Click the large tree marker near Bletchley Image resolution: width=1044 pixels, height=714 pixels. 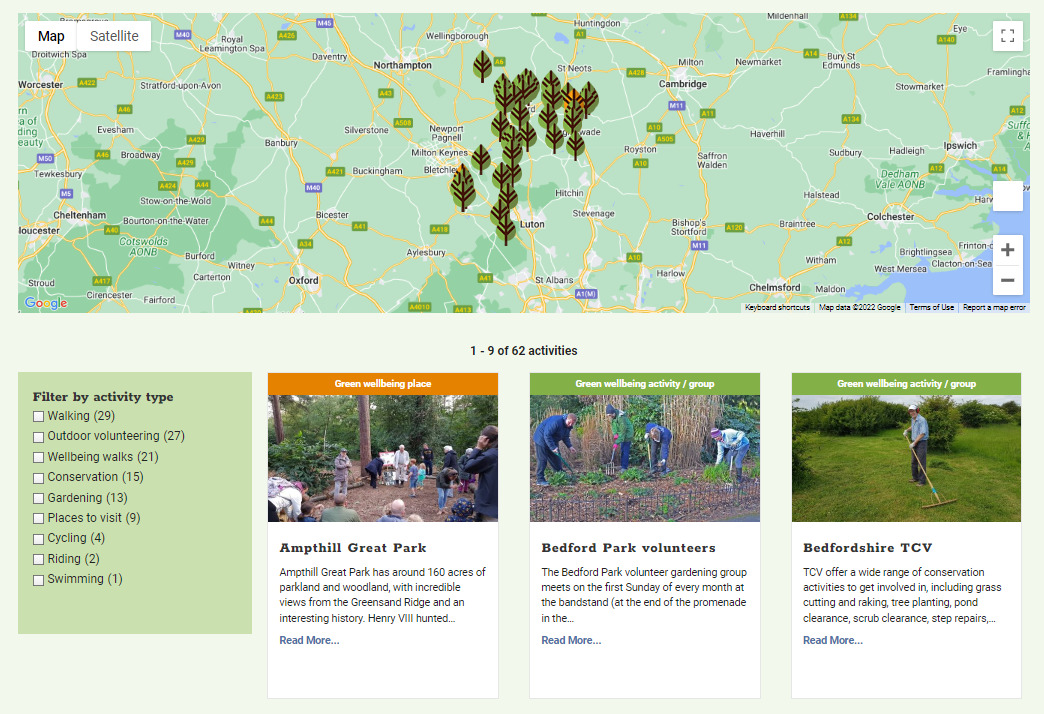[463, 188]
